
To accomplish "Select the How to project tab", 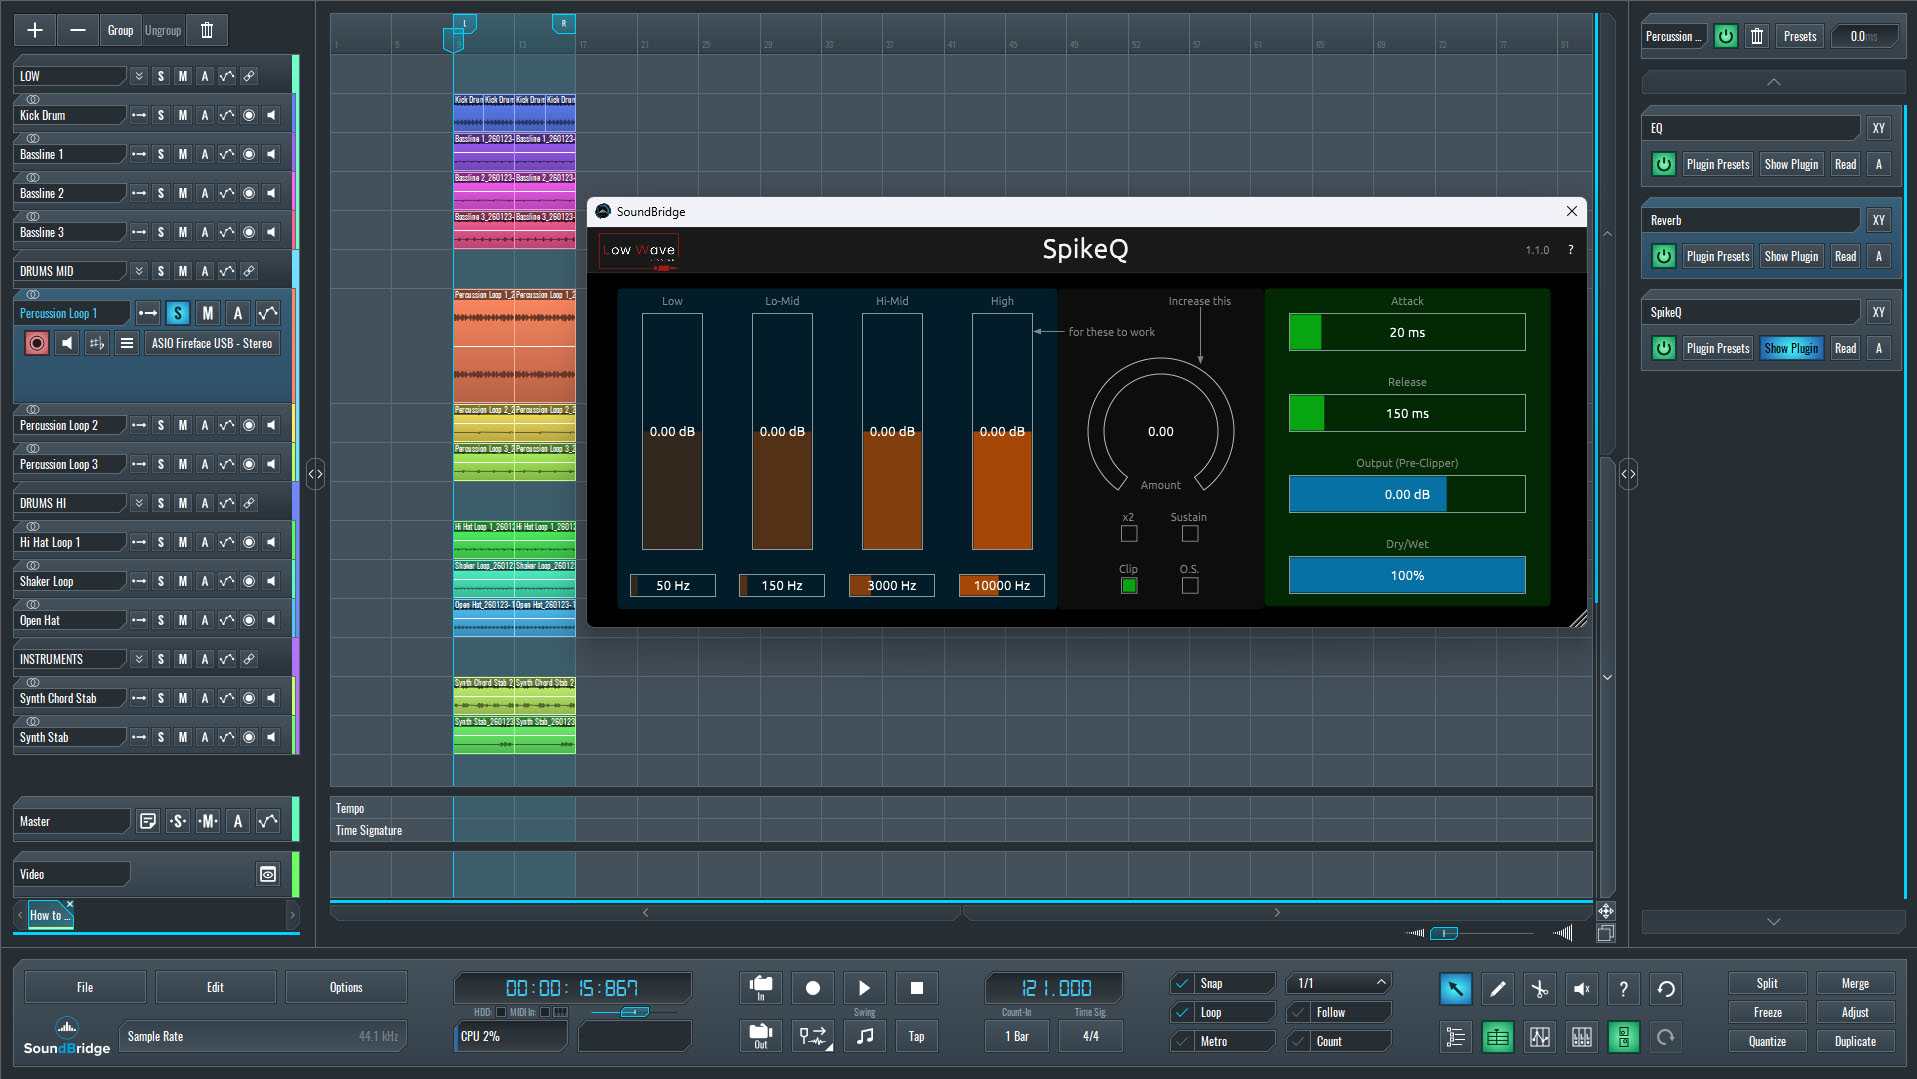I will click(48, 915).
